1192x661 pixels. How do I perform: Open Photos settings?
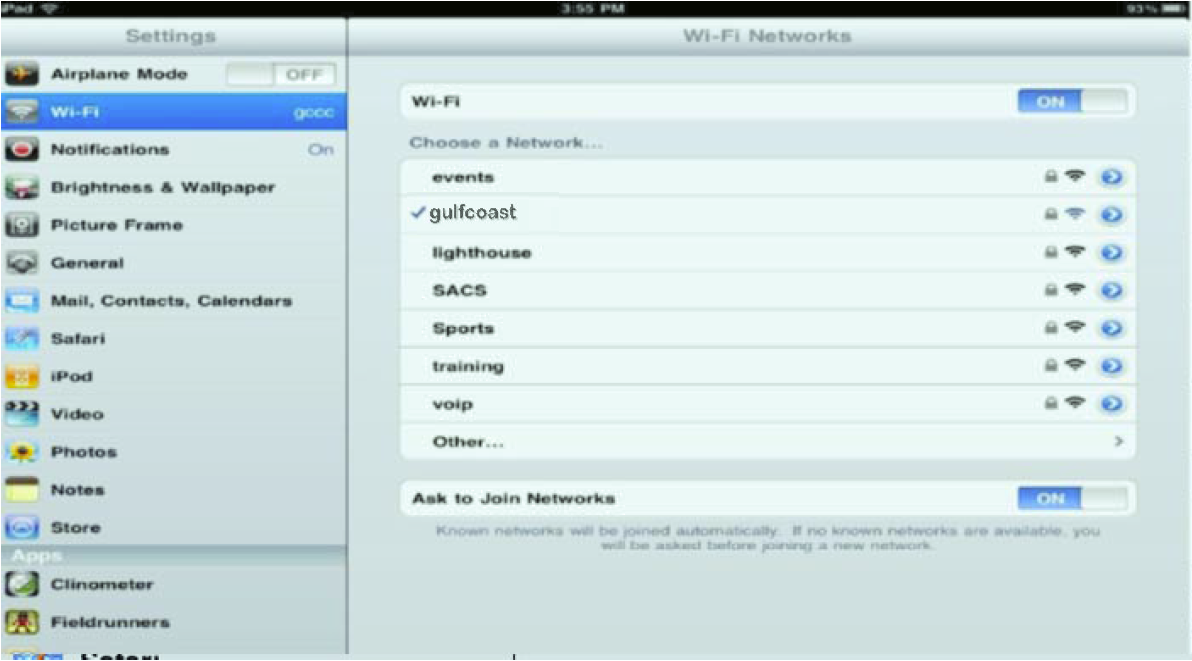(x=173, y=452)
